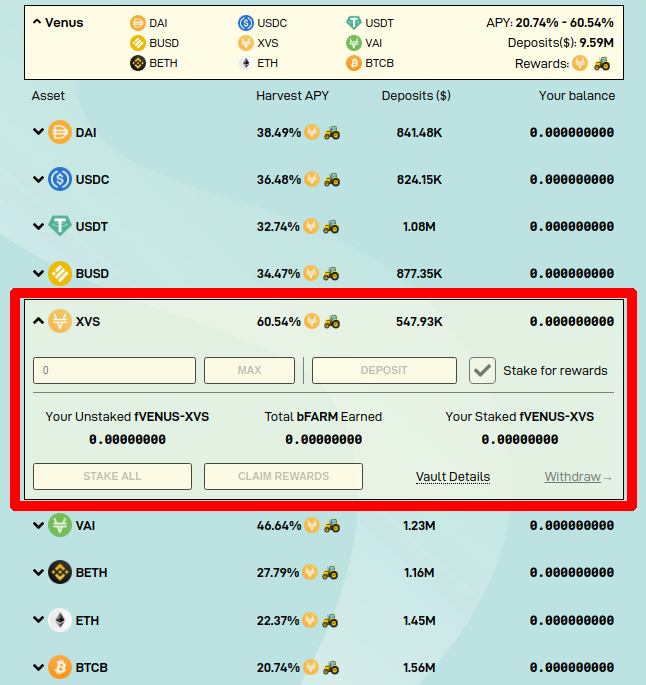646x685 pixels.
Task: Click the tractor icon in Venus header Rewards
Action: 602,64
